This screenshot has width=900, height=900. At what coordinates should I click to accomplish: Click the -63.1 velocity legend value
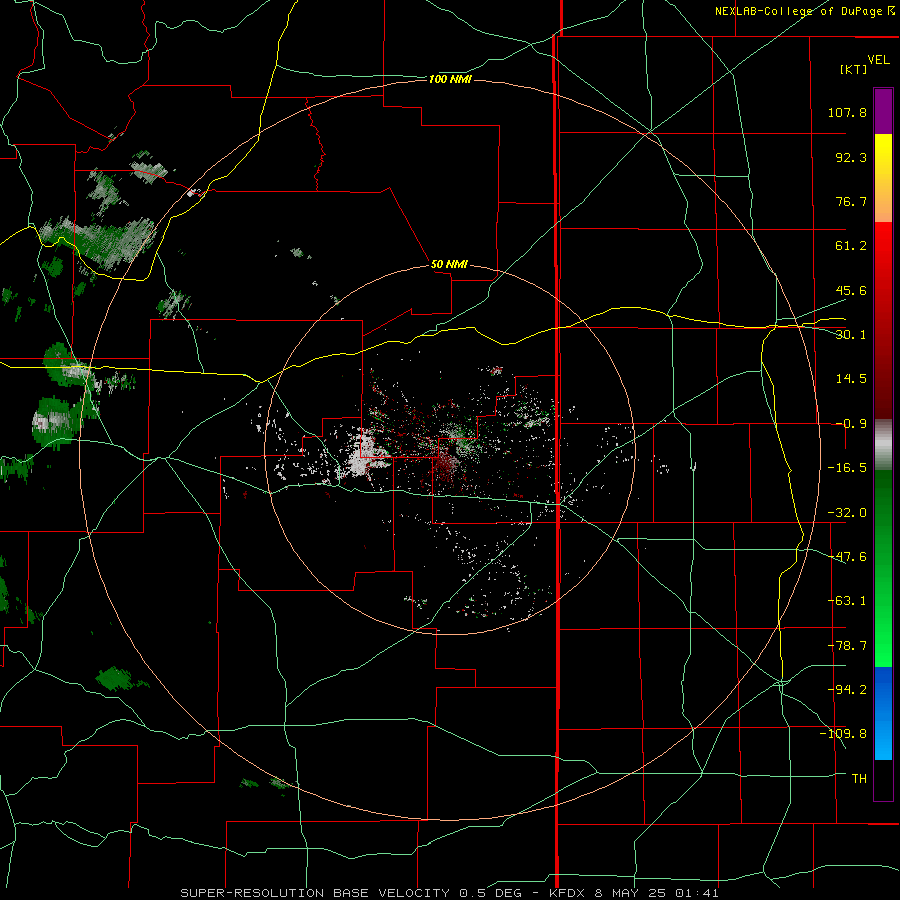(847, 601)
